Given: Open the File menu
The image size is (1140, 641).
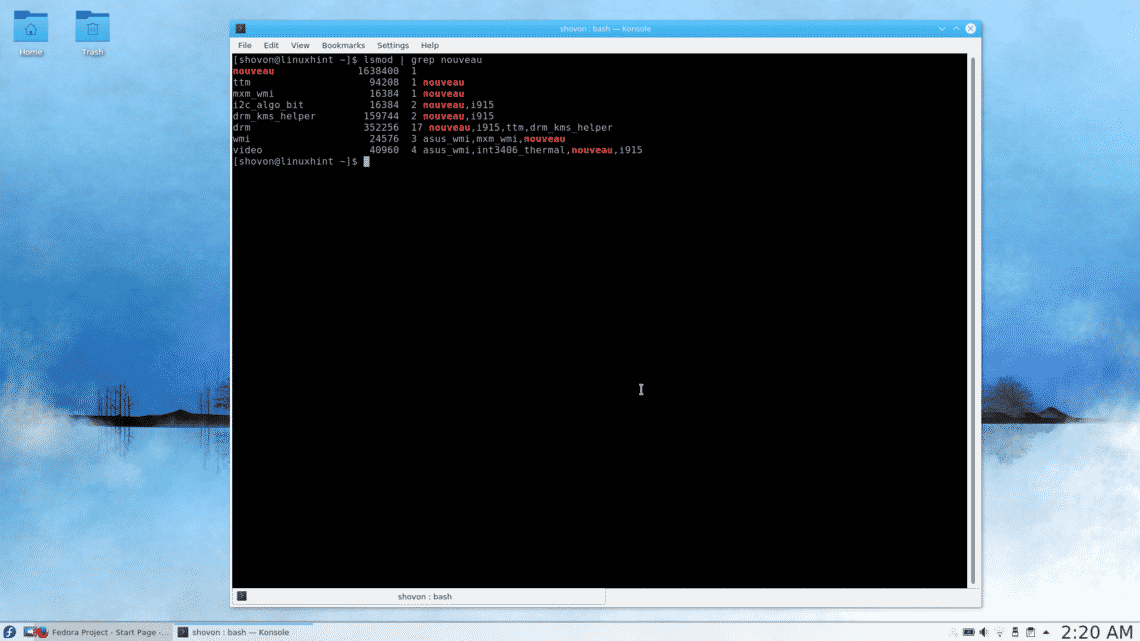Looking at the screenshot, I should point(245,45).
